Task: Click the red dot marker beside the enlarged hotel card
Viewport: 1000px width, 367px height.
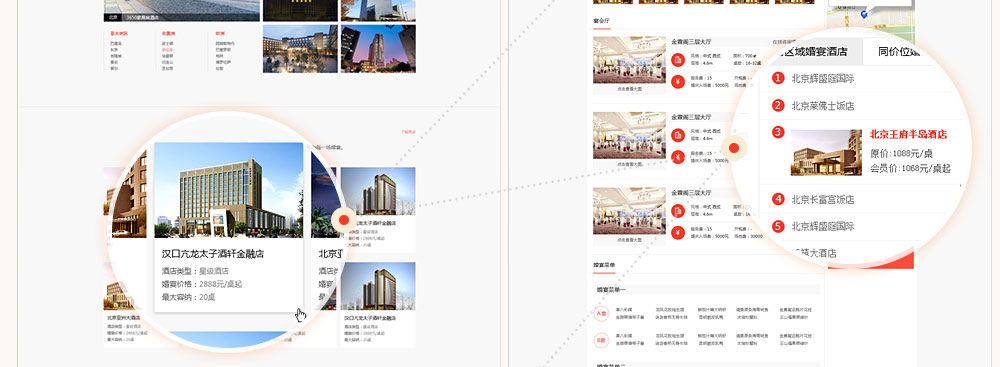Action: tap(344, 220)
